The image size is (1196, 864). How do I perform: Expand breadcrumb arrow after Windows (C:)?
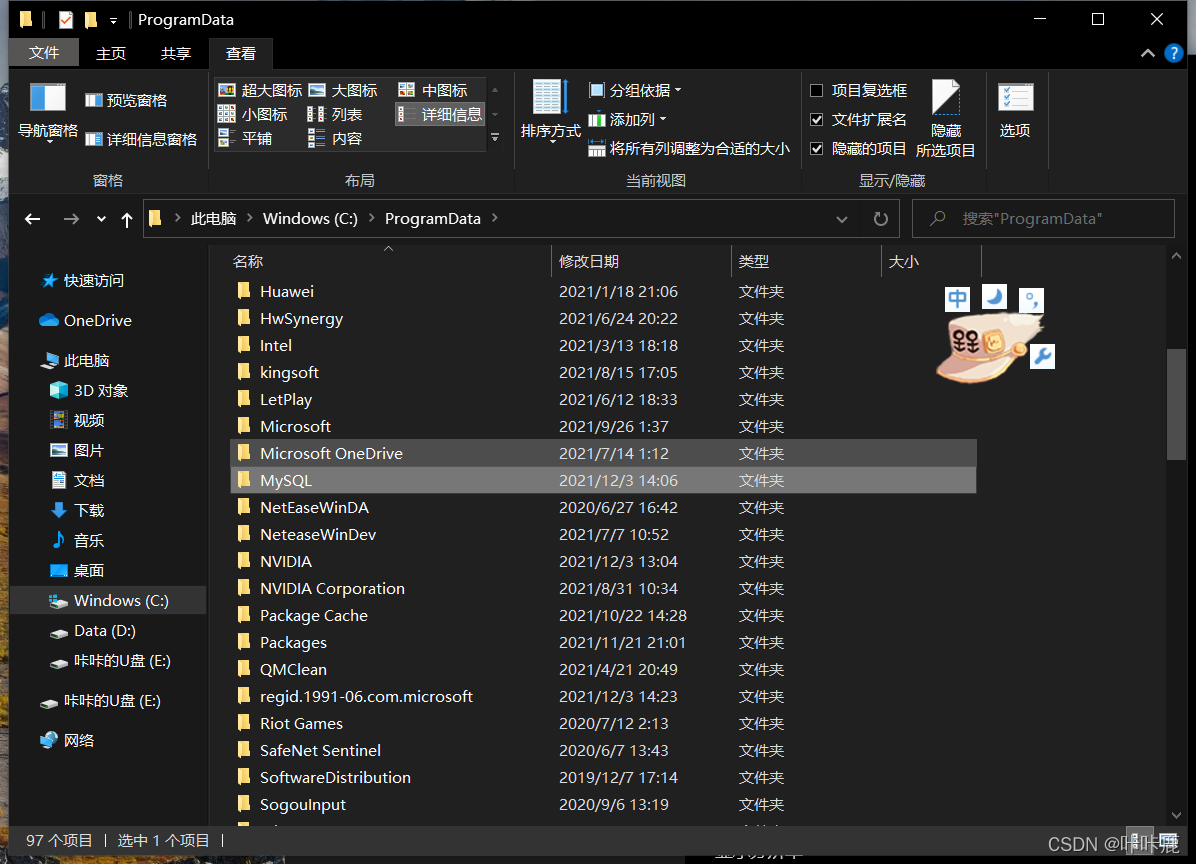coord(371,218)
